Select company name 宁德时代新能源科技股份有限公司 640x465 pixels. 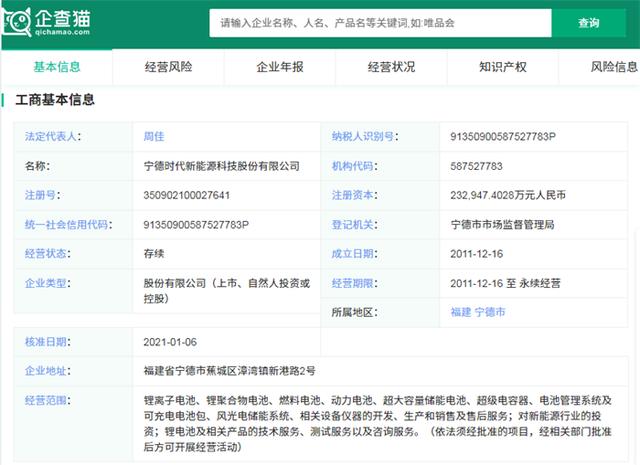pos(222,166)
